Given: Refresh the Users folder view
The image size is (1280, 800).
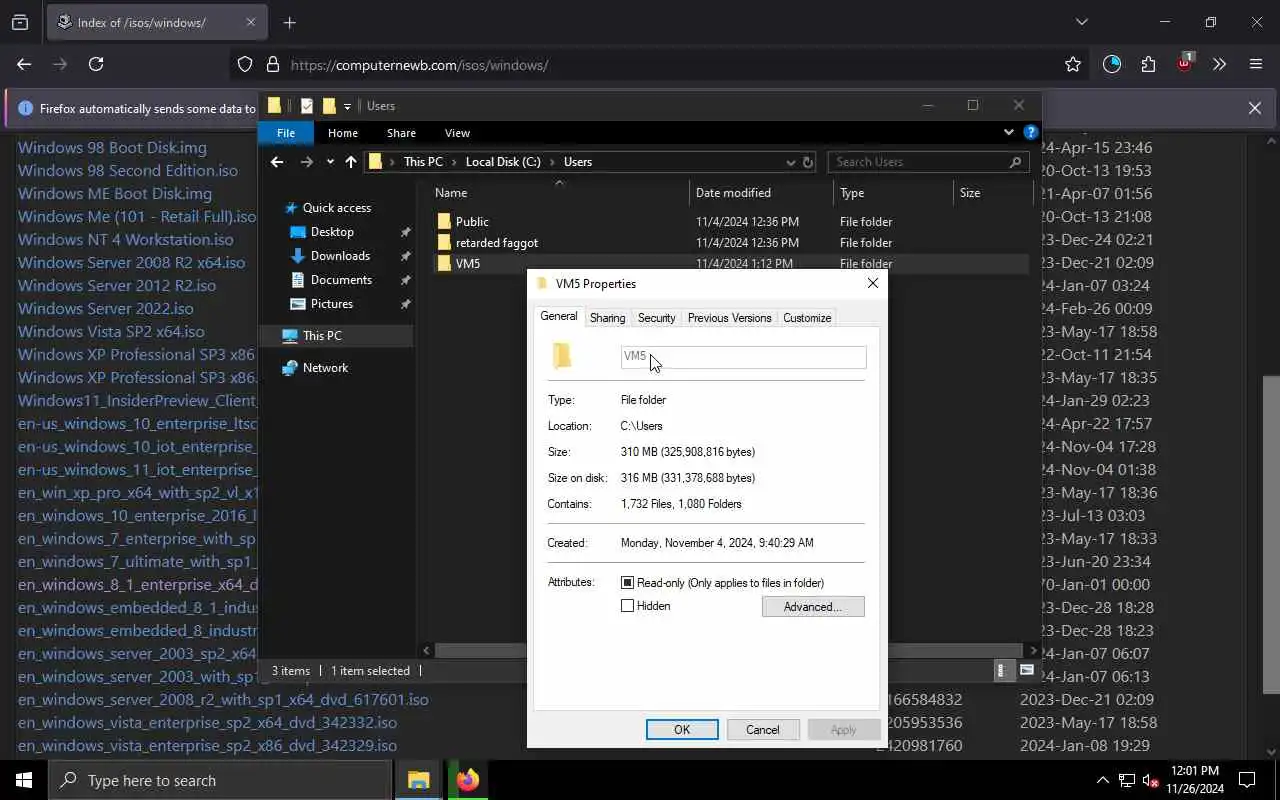Looking at the screenshot, I should (x=808, y=162).
